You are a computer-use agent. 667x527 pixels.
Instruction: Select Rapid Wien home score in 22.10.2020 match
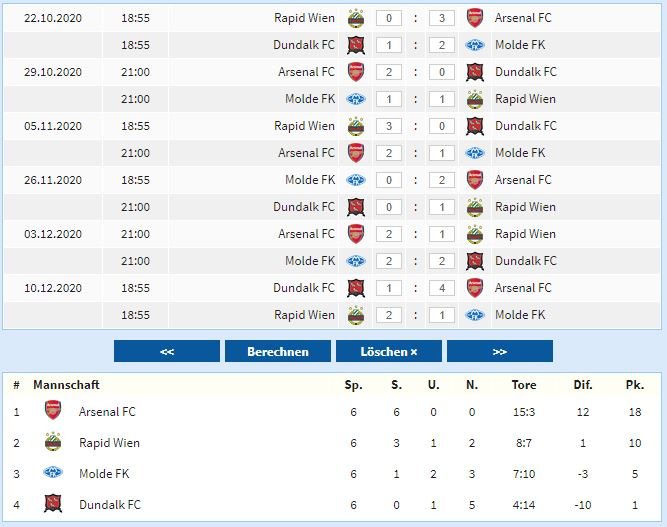pyautogui.click(x=389, y=18)
